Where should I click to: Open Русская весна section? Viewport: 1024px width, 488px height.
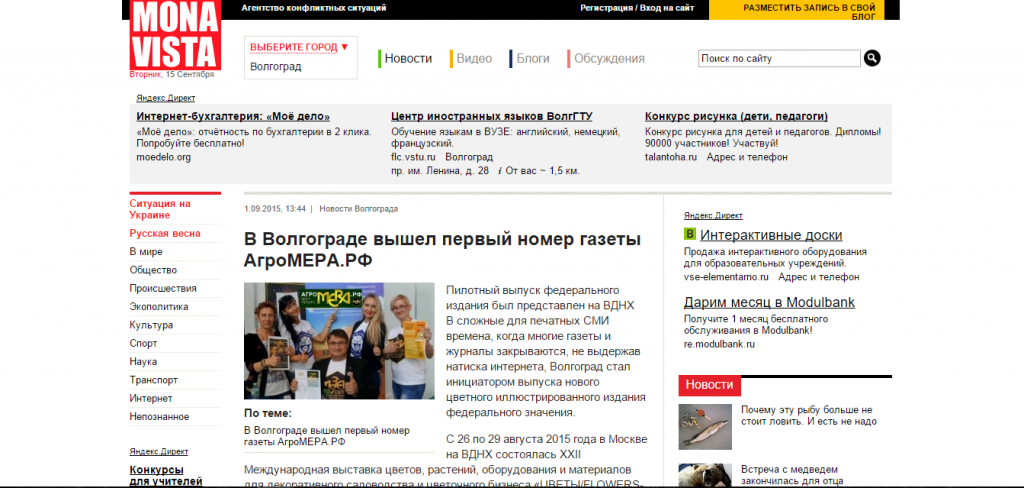point(165,233)
